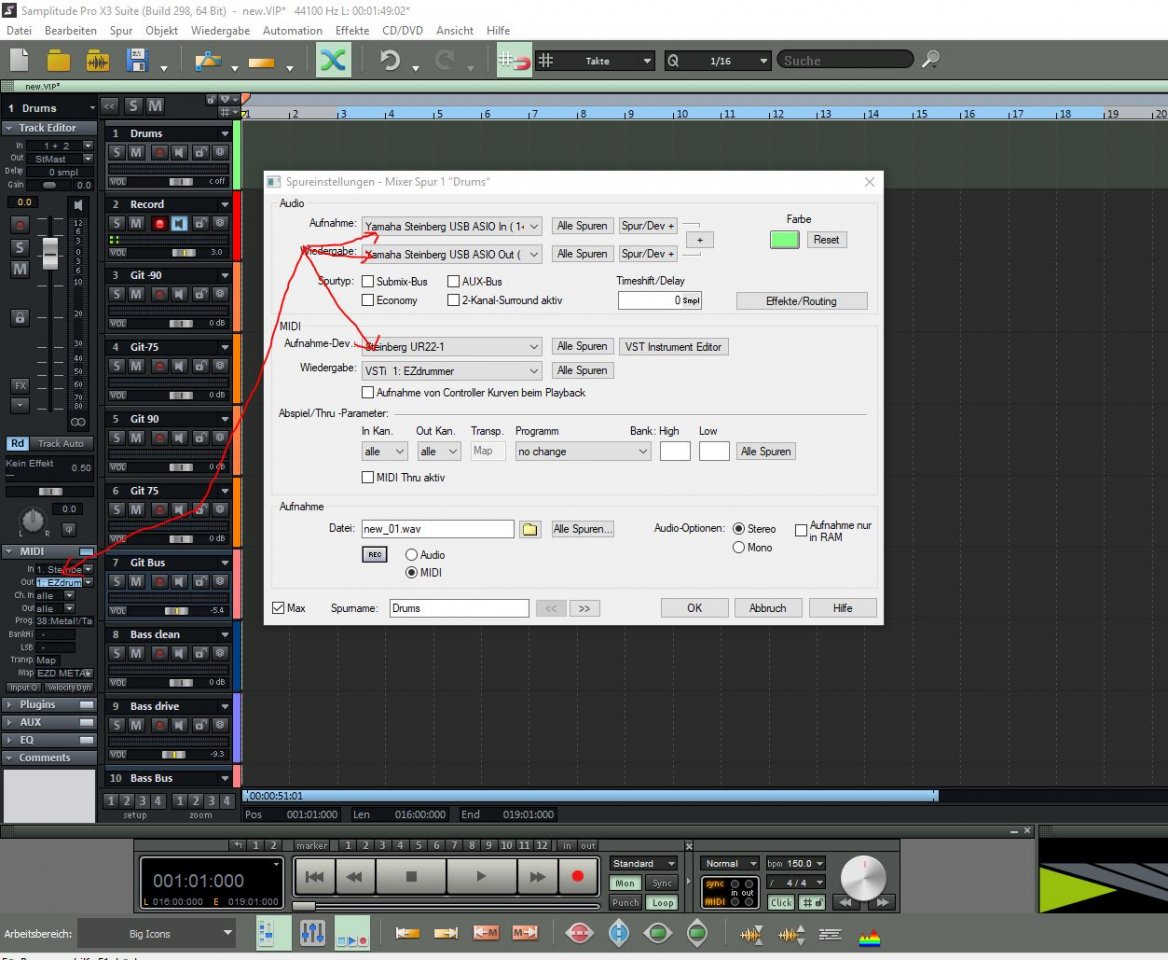This screenshot has width=1168, height=960.
Task: Click the move-to-left-marker M arrow icon
Action: pos(486,933)
